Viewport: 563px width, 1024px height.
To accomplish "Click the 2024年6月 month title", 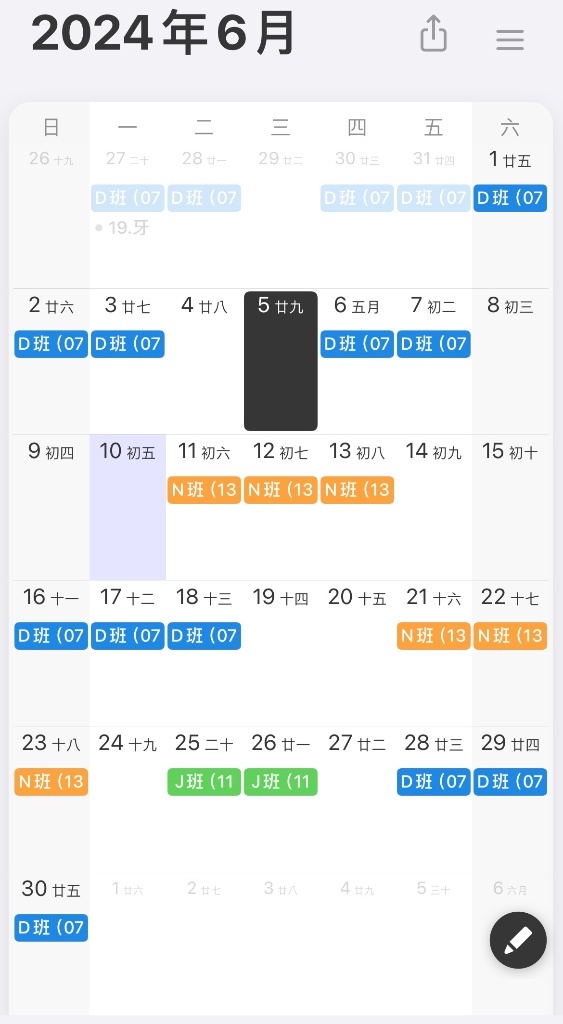I will click(163, 34).
